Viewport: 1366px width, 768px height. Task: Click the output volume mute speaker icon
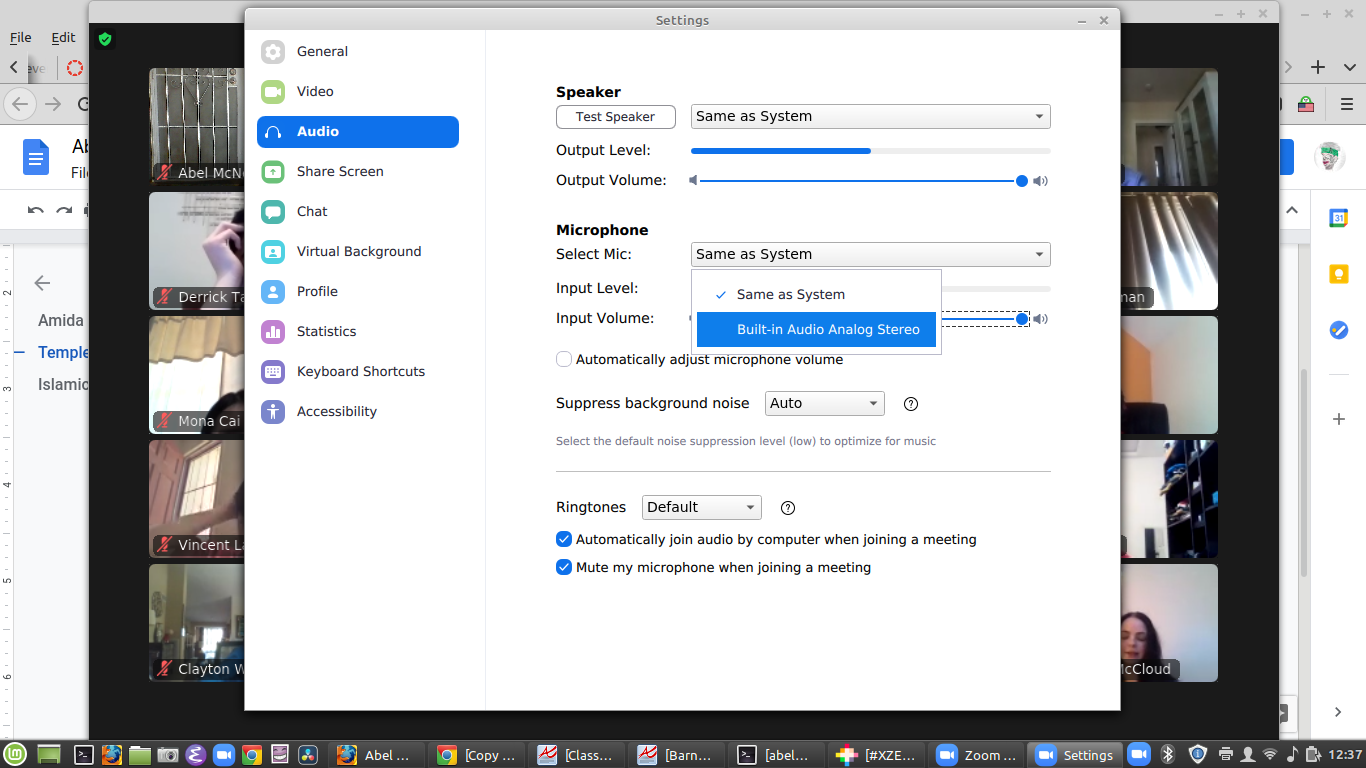click(x=693, y=181)
